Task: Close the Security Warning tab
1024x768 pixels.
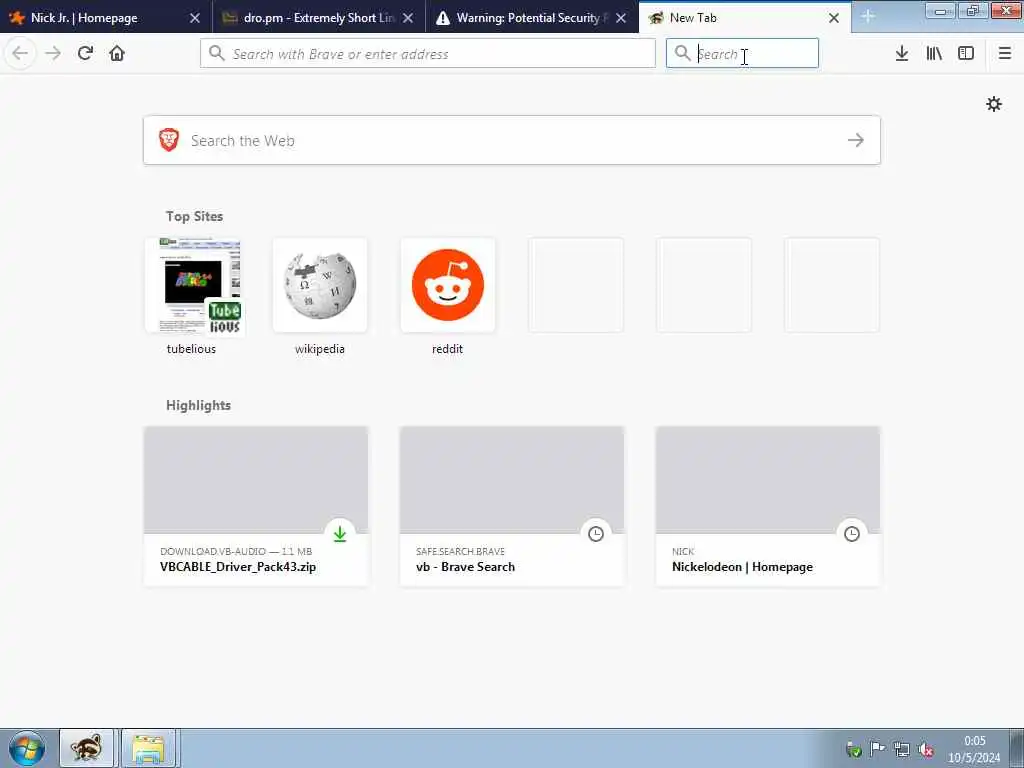Action: coord(621,18)
